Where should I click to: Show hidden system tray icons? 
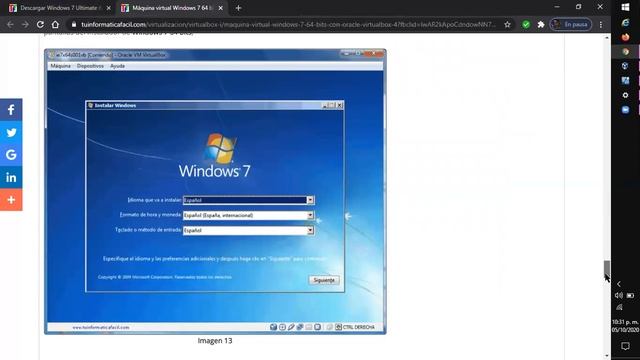[619, 284]
